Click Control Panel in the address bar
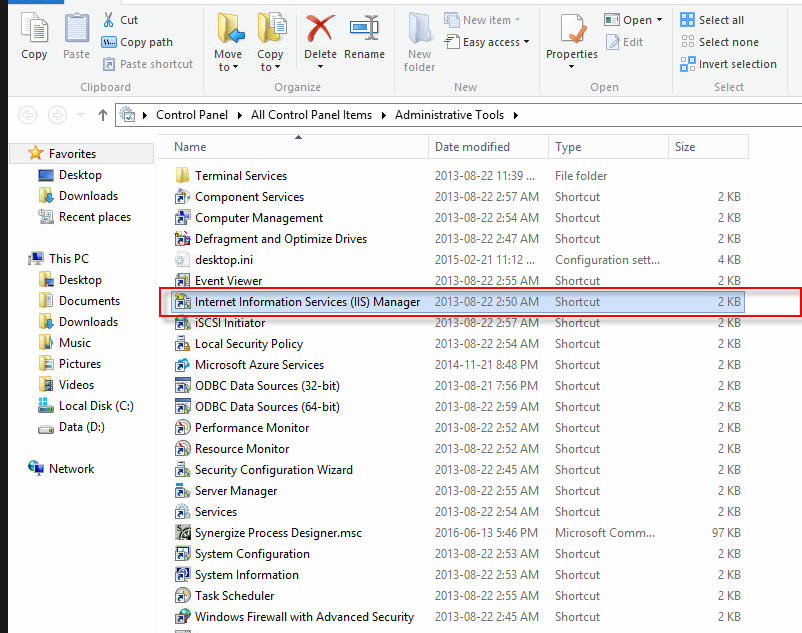802x633 pixels. click(192, 115)
